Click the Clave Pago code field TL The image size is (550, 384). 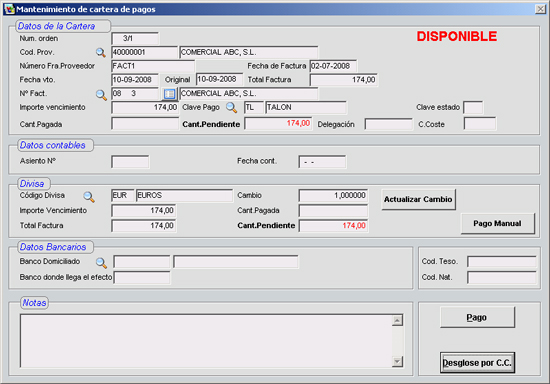(x=254, y=108)
